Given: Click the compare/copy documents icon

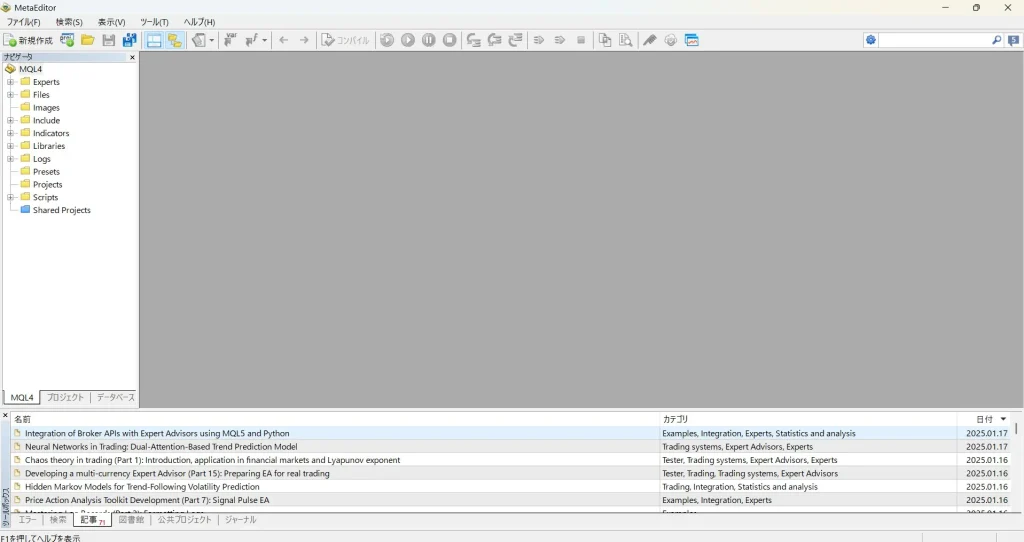Looking at the screenshot, I should (605, 40).
